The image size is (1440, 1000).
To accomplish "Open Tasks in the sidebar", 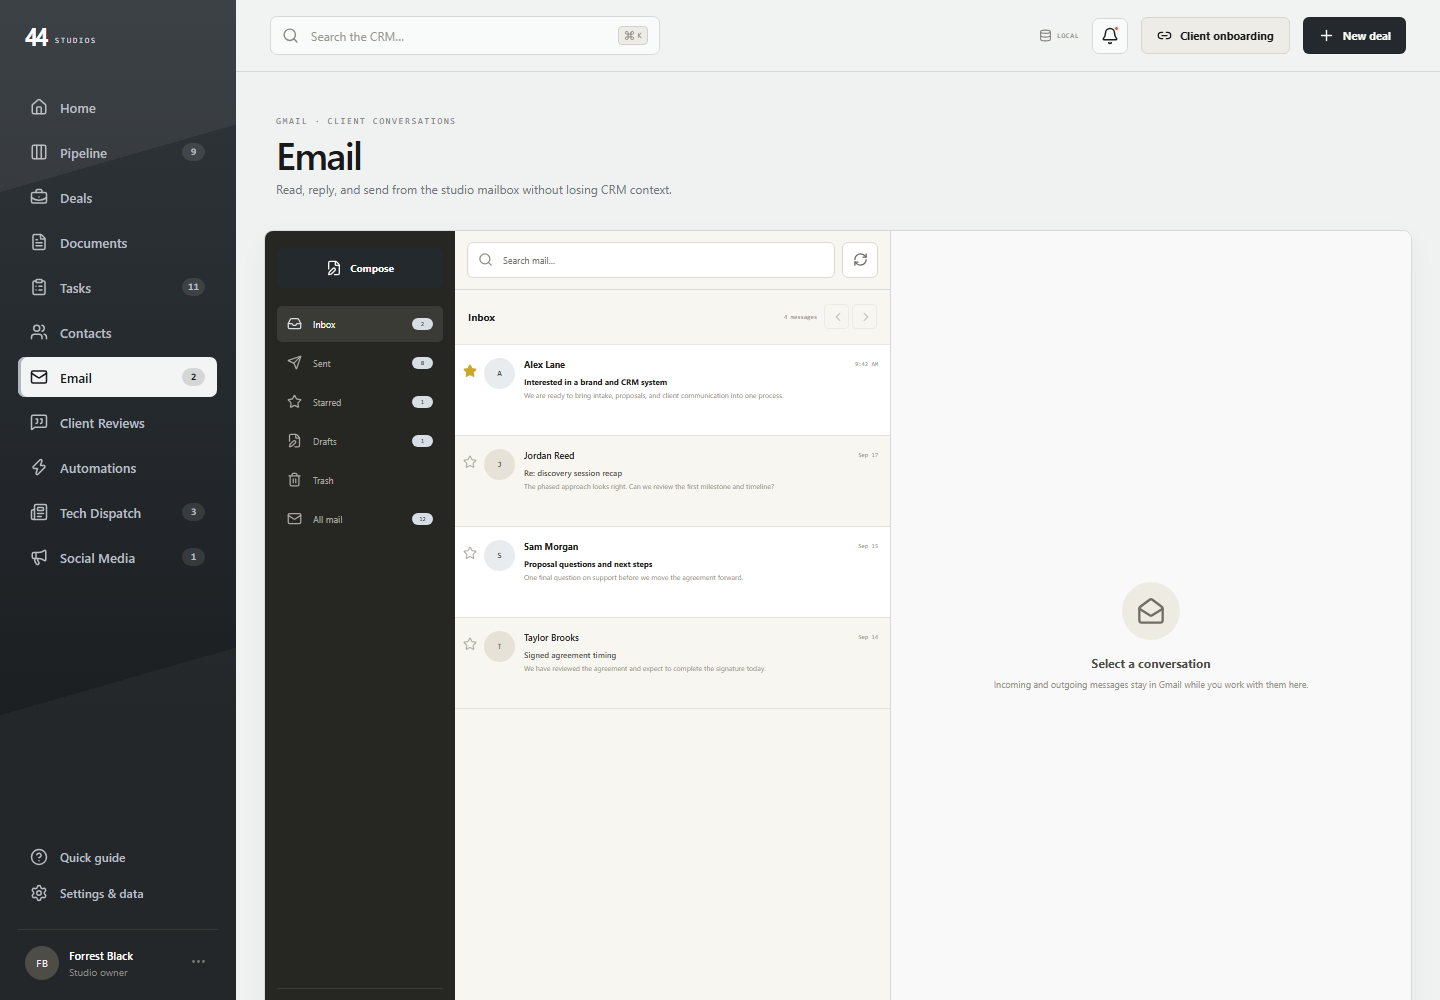I will click(x=118, y=288).
